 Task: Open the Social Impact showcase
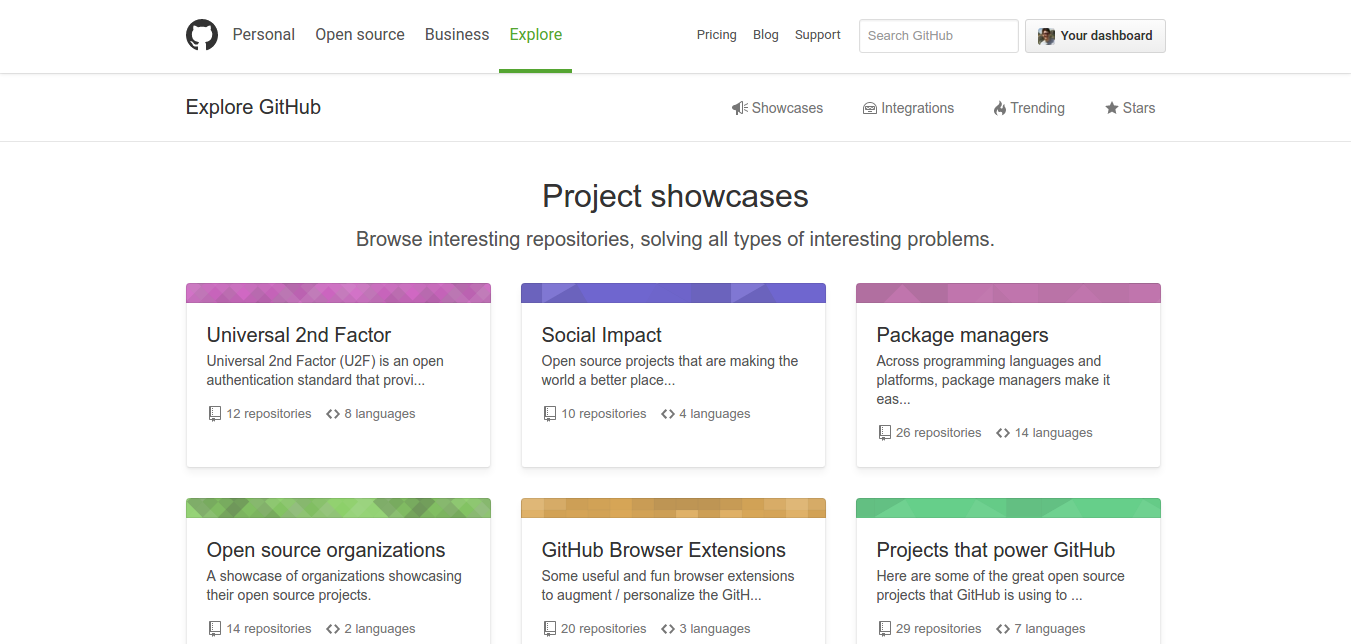[602, 335]
